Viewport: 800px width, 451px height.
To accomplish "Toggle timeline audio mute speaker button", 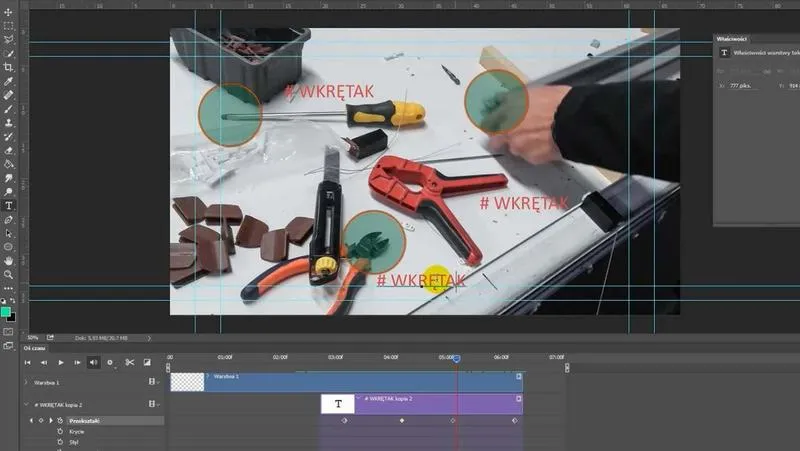I will pyautogui.click(x=94, y=362).
